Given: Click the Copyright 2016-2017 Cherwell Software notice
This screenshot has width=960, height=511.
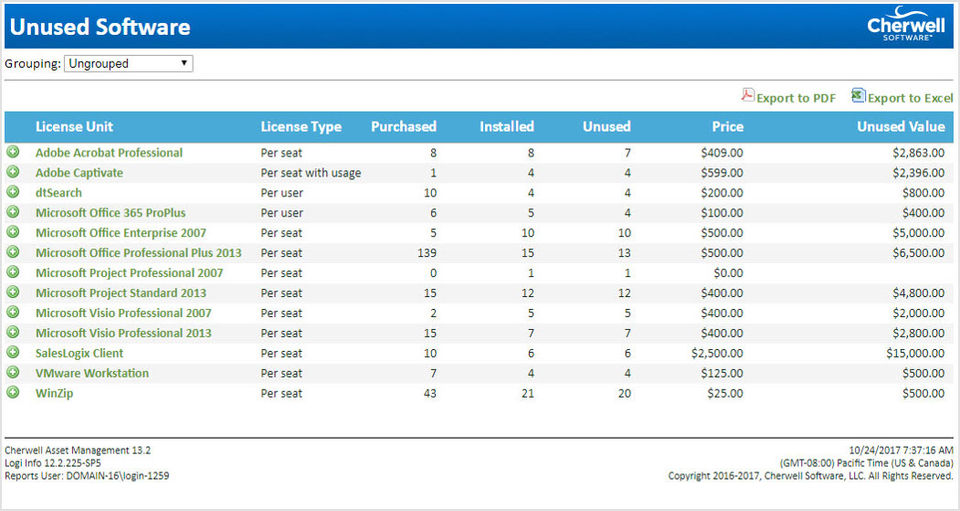Looking at the screenshot, I should click(811, 476).
